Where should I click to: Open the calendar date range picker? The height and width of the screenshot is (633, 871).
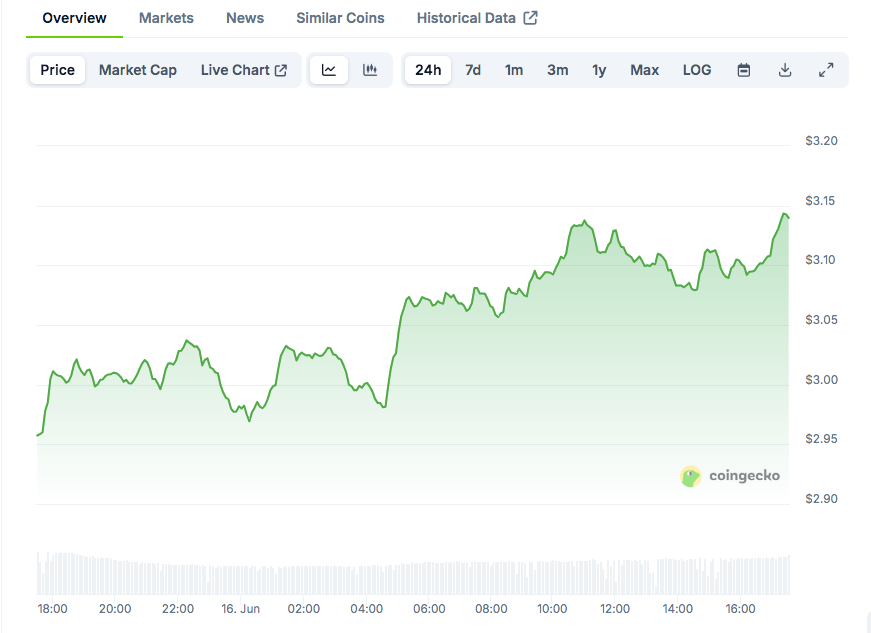pyautogui.click(x=744, y=70)
